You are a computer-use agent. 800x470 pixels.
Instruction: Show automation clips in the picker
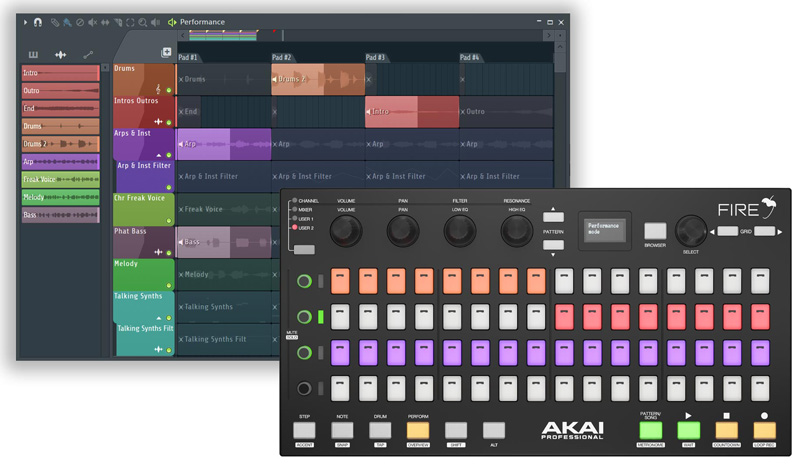point(88,55)
